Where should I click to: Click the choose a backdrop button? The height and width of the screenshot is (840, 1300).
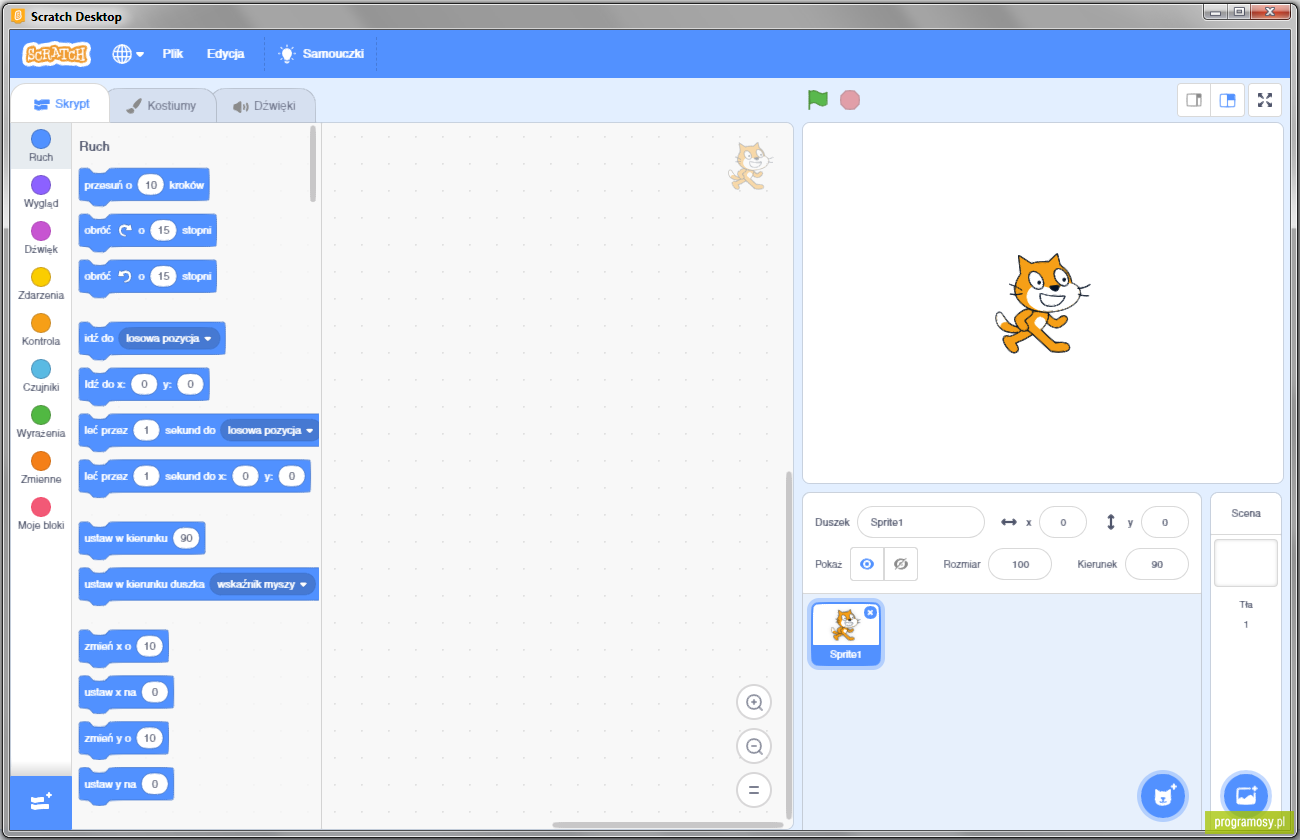pyautogui.click(x=1246, y=796)
